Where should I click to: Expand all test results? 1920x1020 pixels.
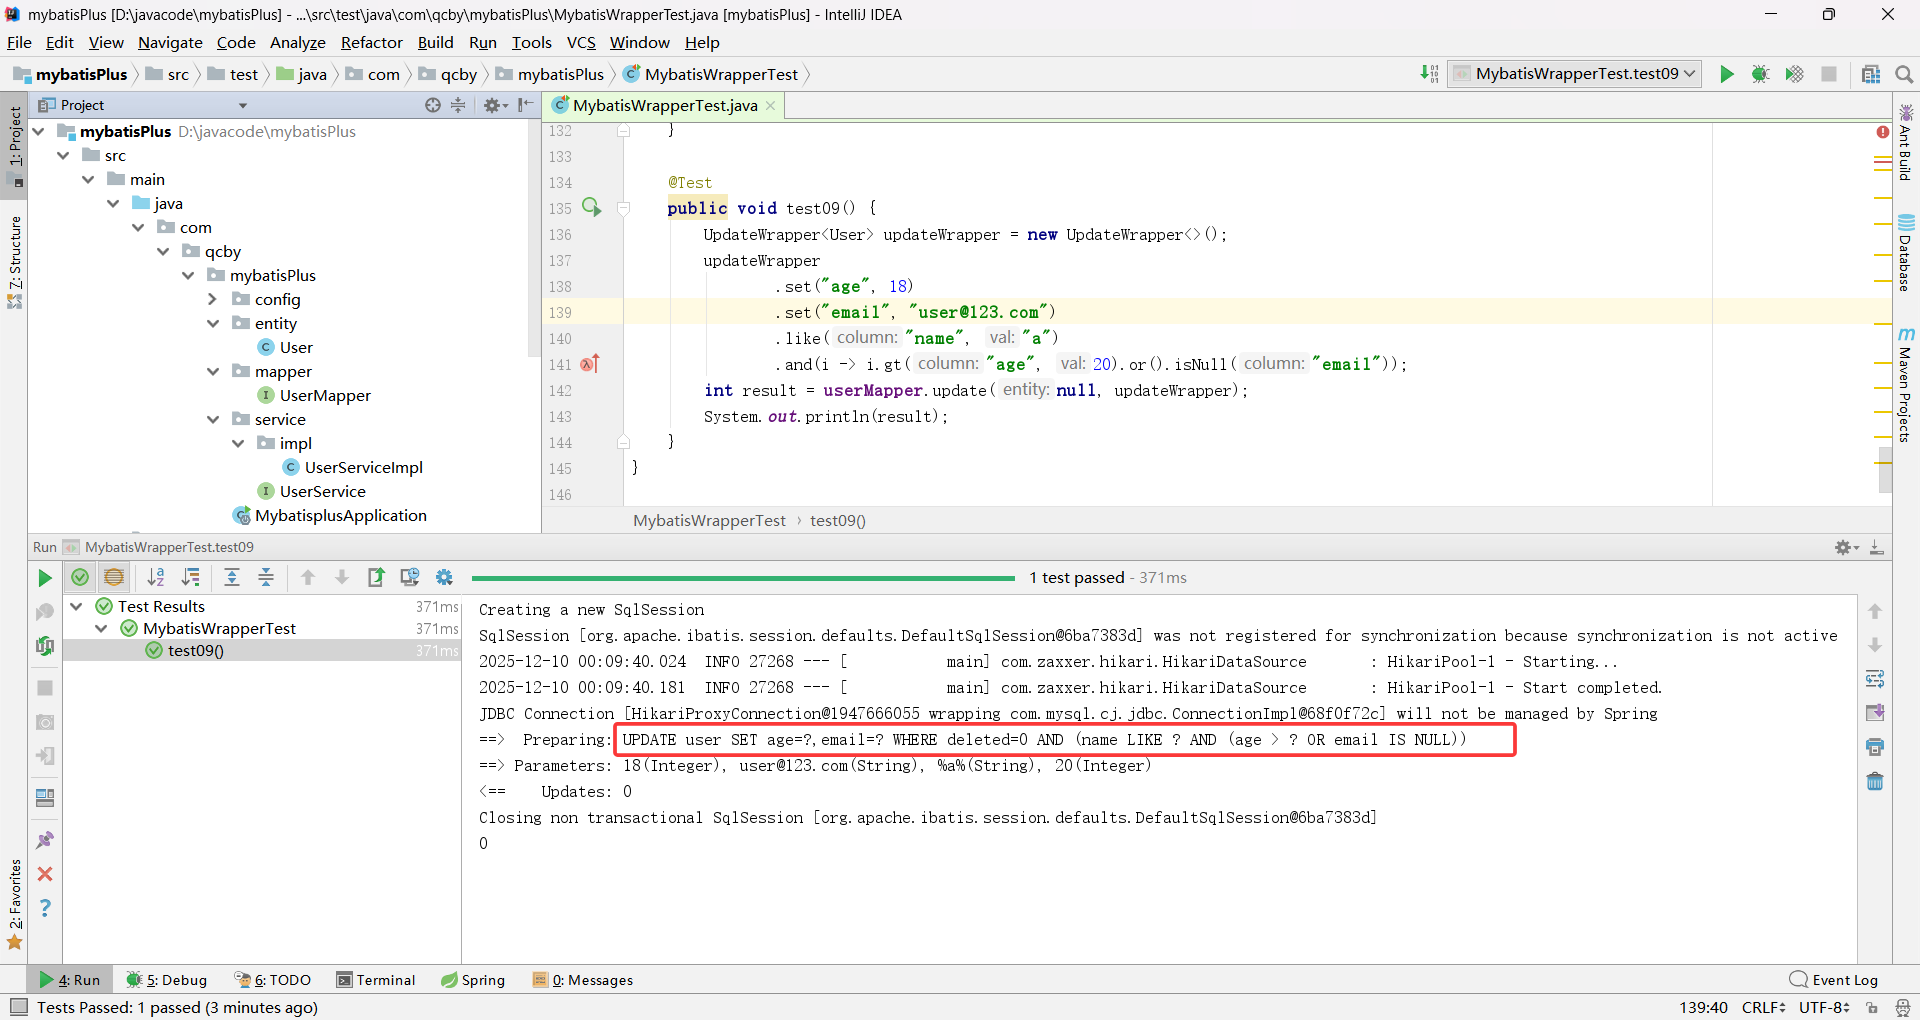(x=232, y=577)
